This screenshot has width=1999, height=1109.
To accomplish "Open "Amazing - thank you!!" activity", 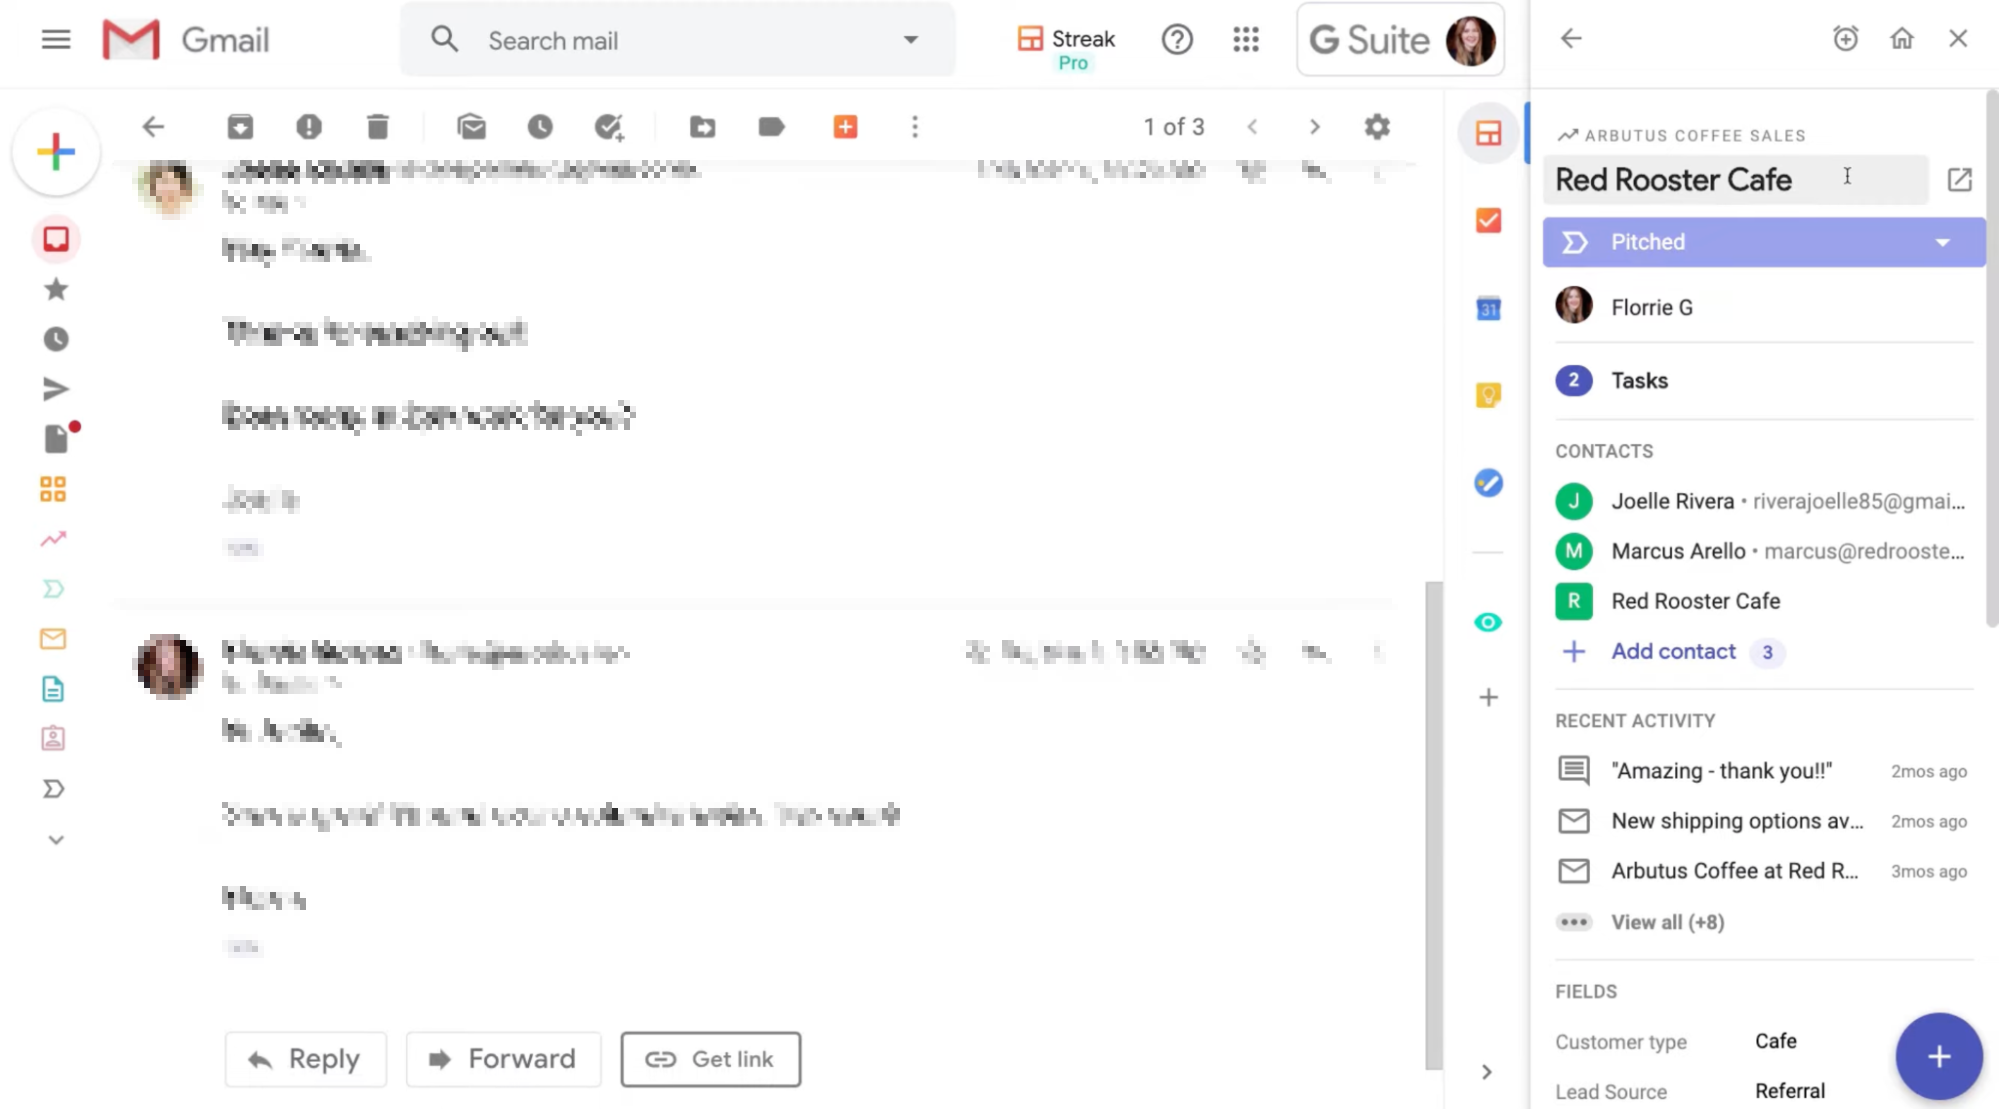I will (x=1762, y=771).
